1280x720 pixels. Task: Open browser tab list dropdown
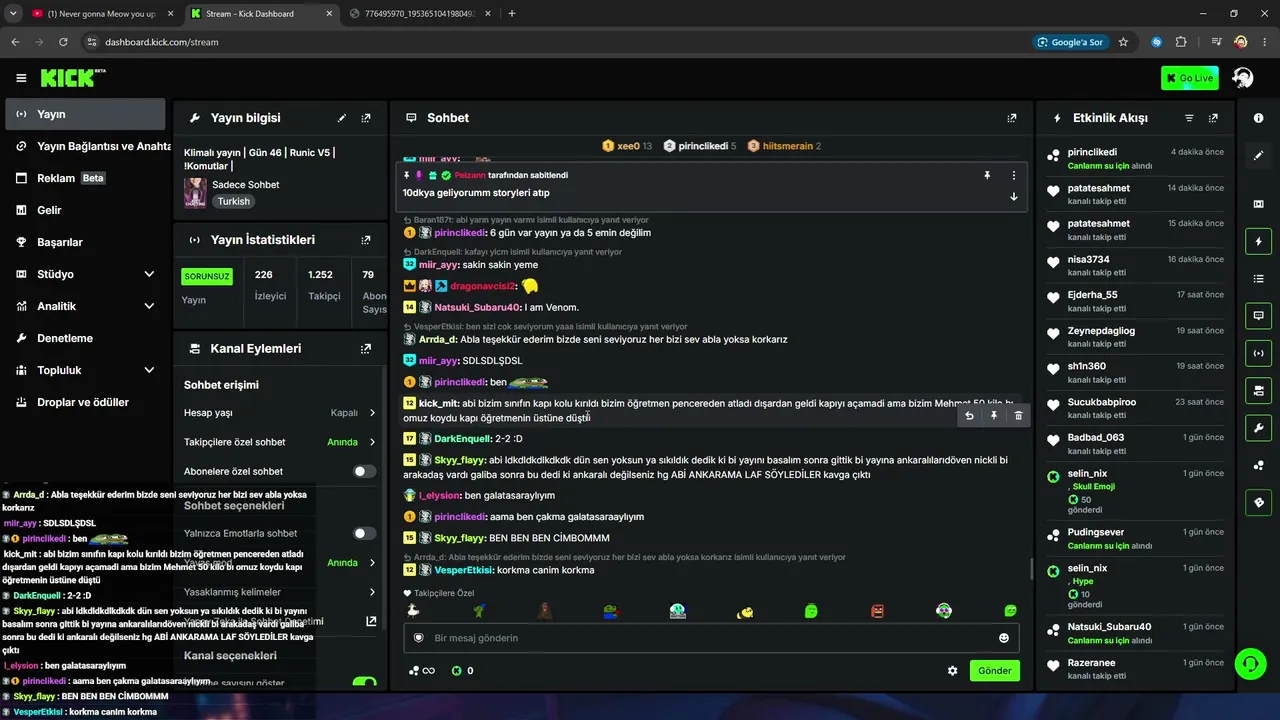pyautogui.click(x=14, y=14)
